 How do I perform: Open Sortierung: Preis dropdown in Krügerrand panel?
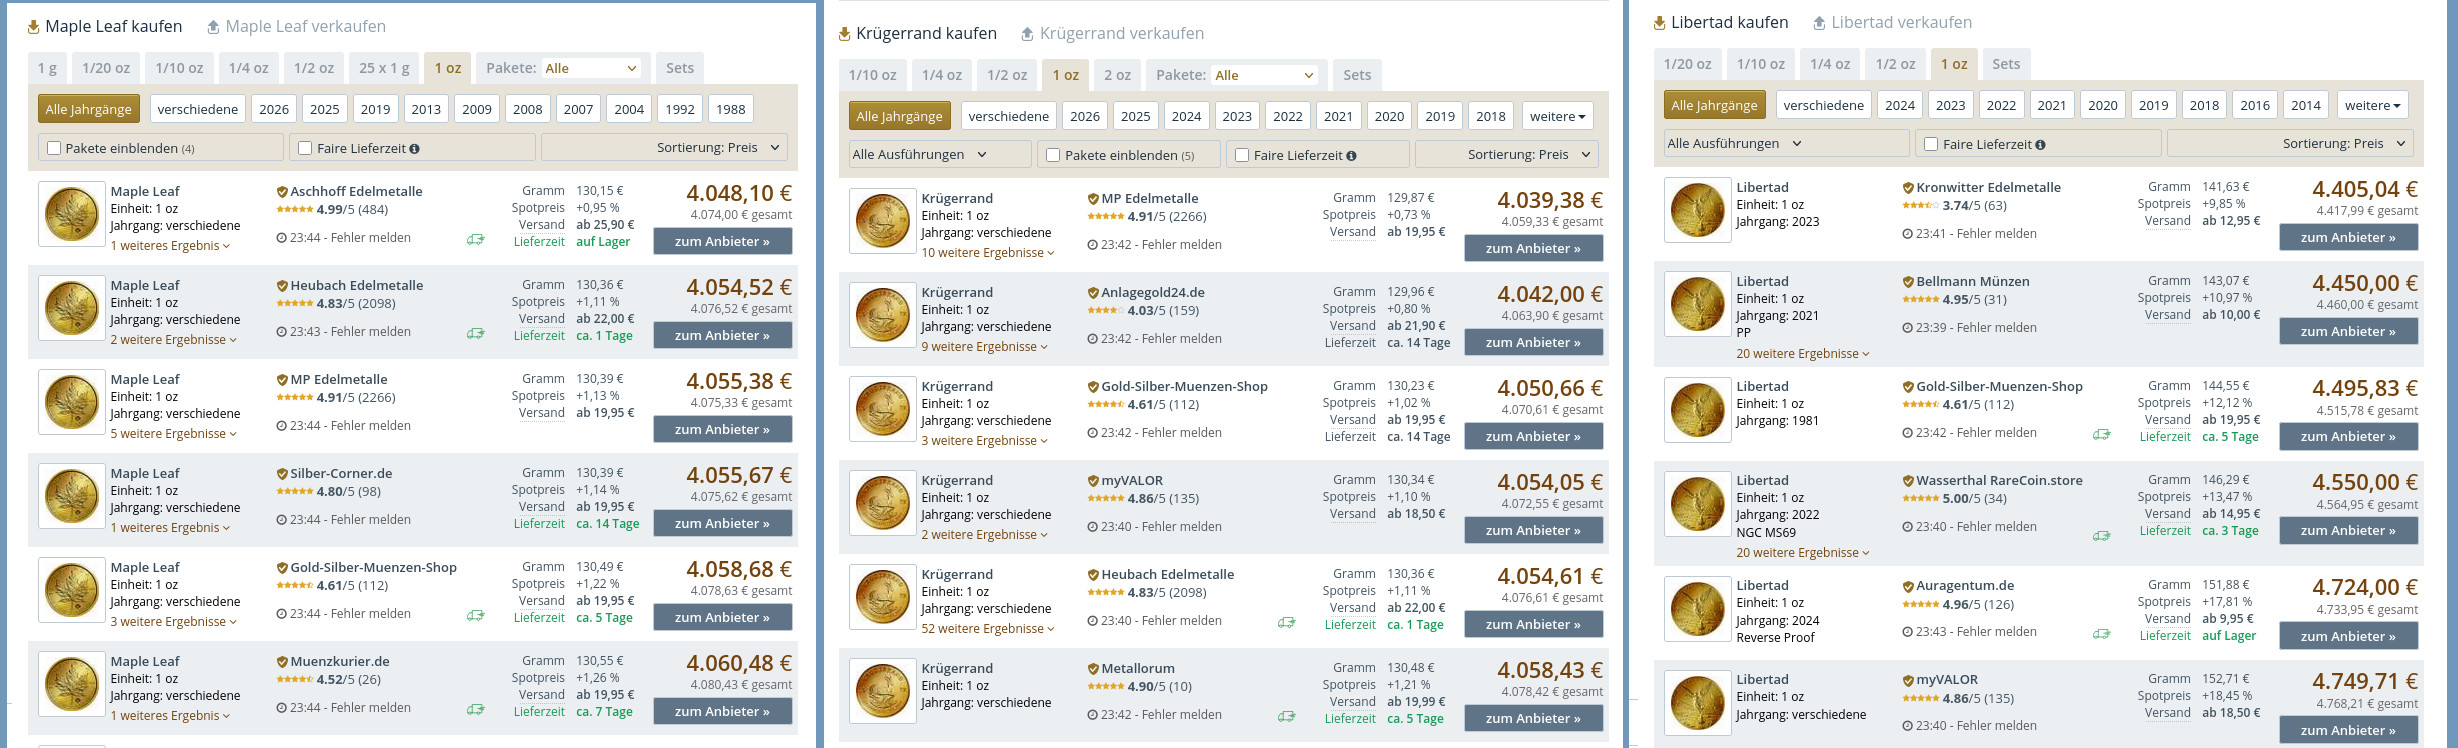coord(1507,155)
